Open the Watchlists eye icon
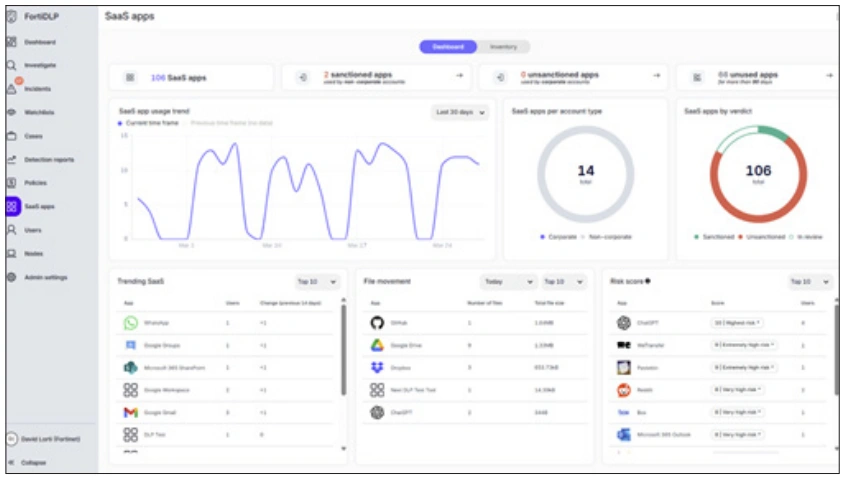 pyautogui.click(x=12, y=112)
